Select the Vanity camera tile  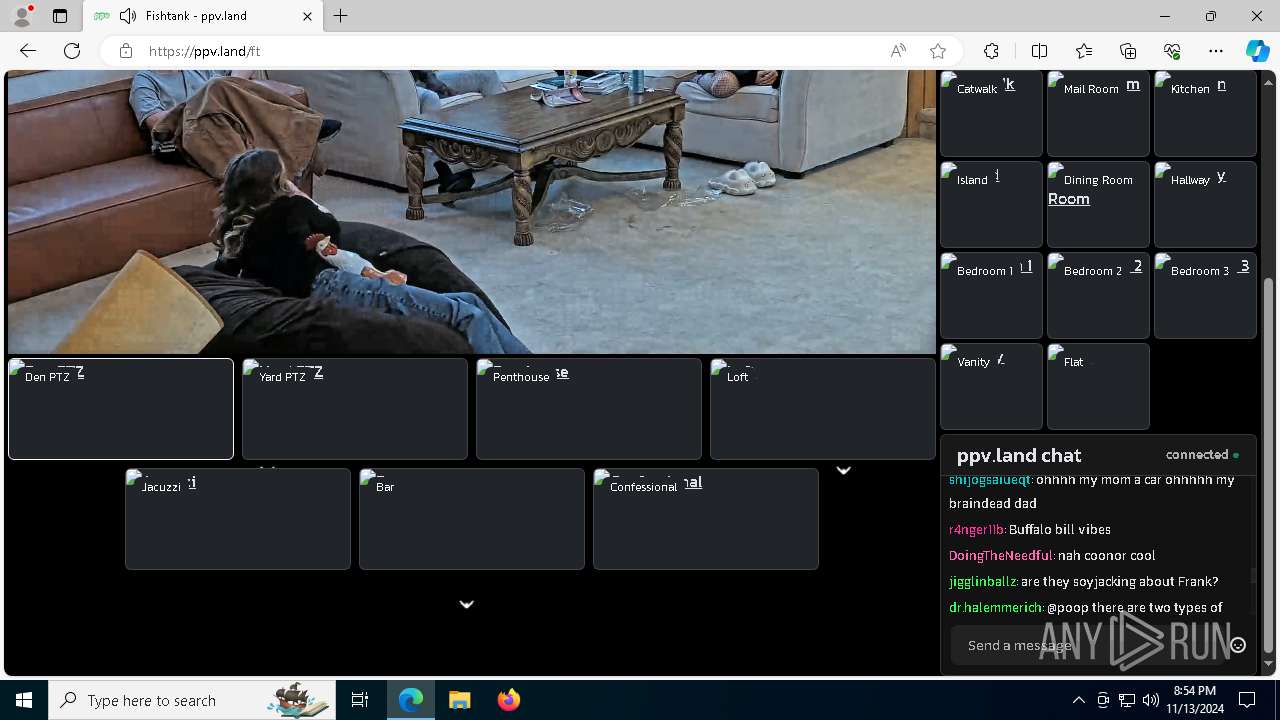(991, 386)
